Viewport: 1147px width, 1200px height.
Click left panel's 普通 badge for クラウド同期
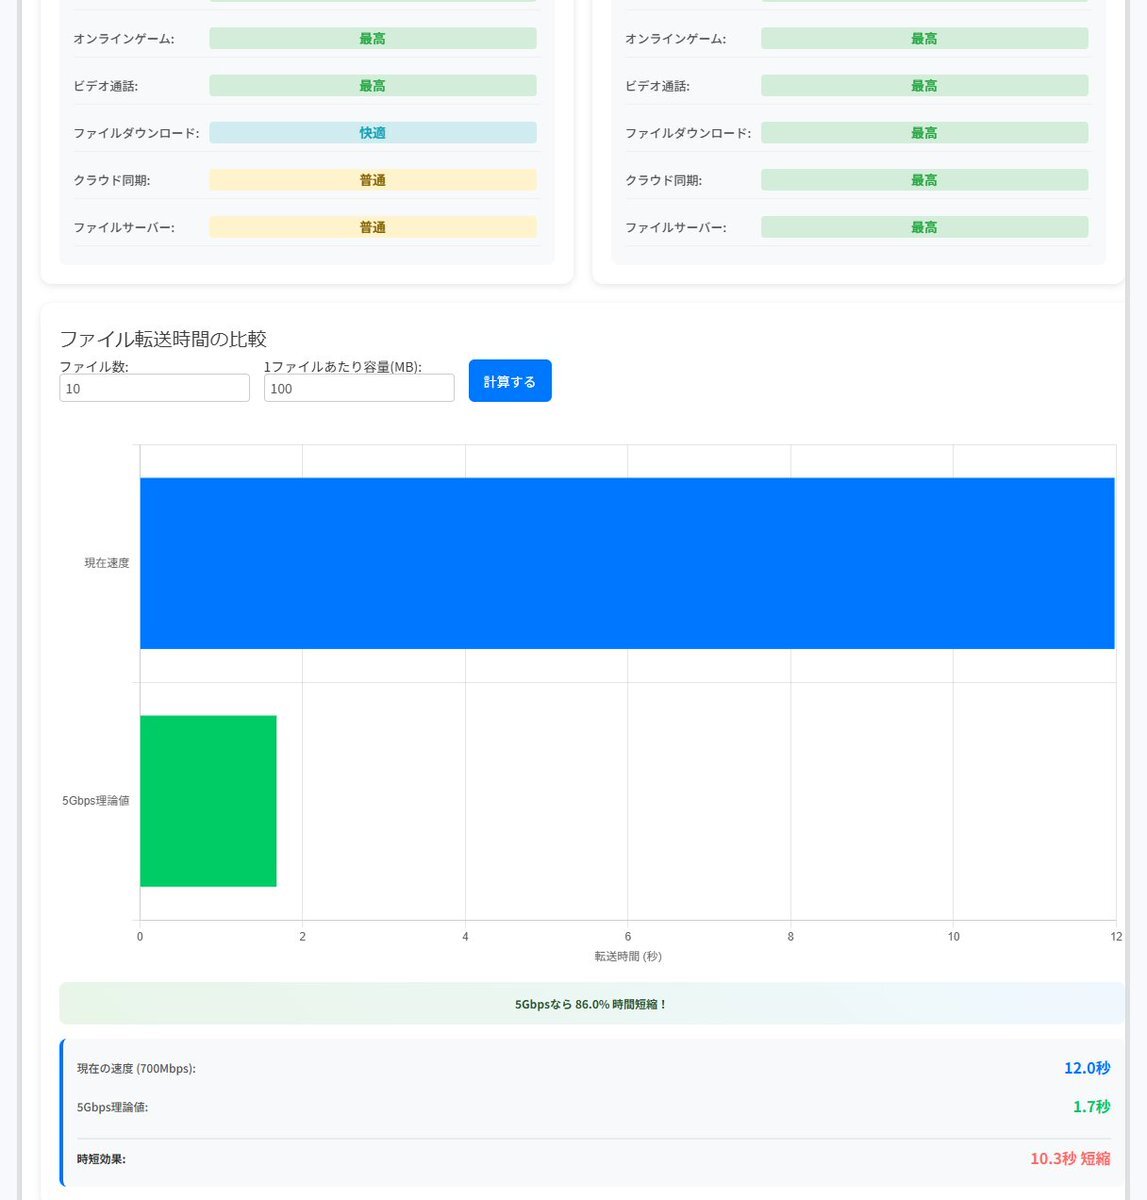point(372,180)
